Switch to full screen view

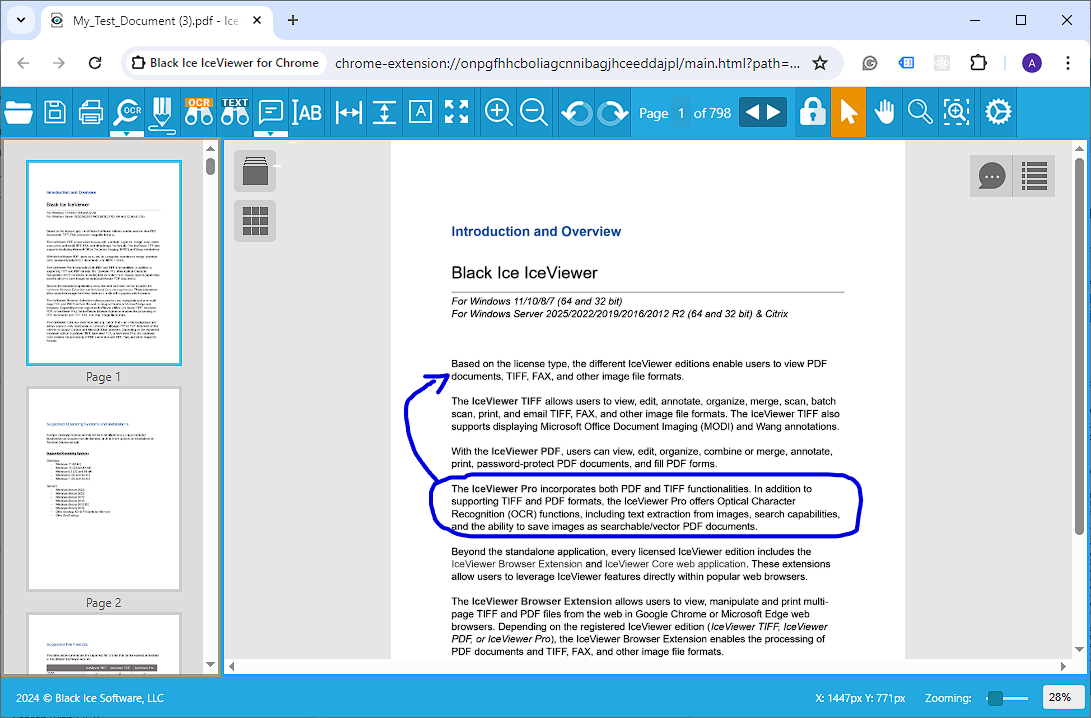click(456, 111)
